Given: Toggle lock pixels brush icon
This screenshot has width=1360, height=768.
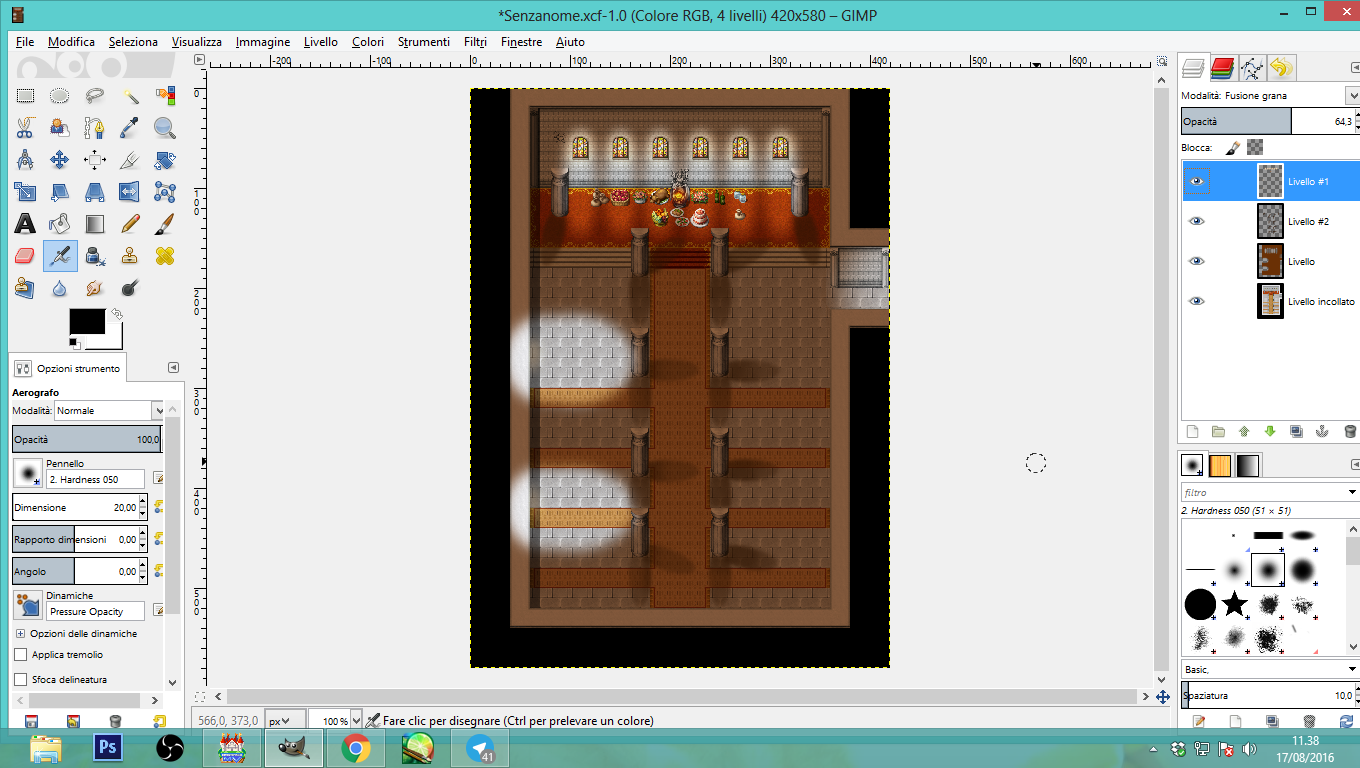Looking at the screenshot, I should coord(1233,147).
